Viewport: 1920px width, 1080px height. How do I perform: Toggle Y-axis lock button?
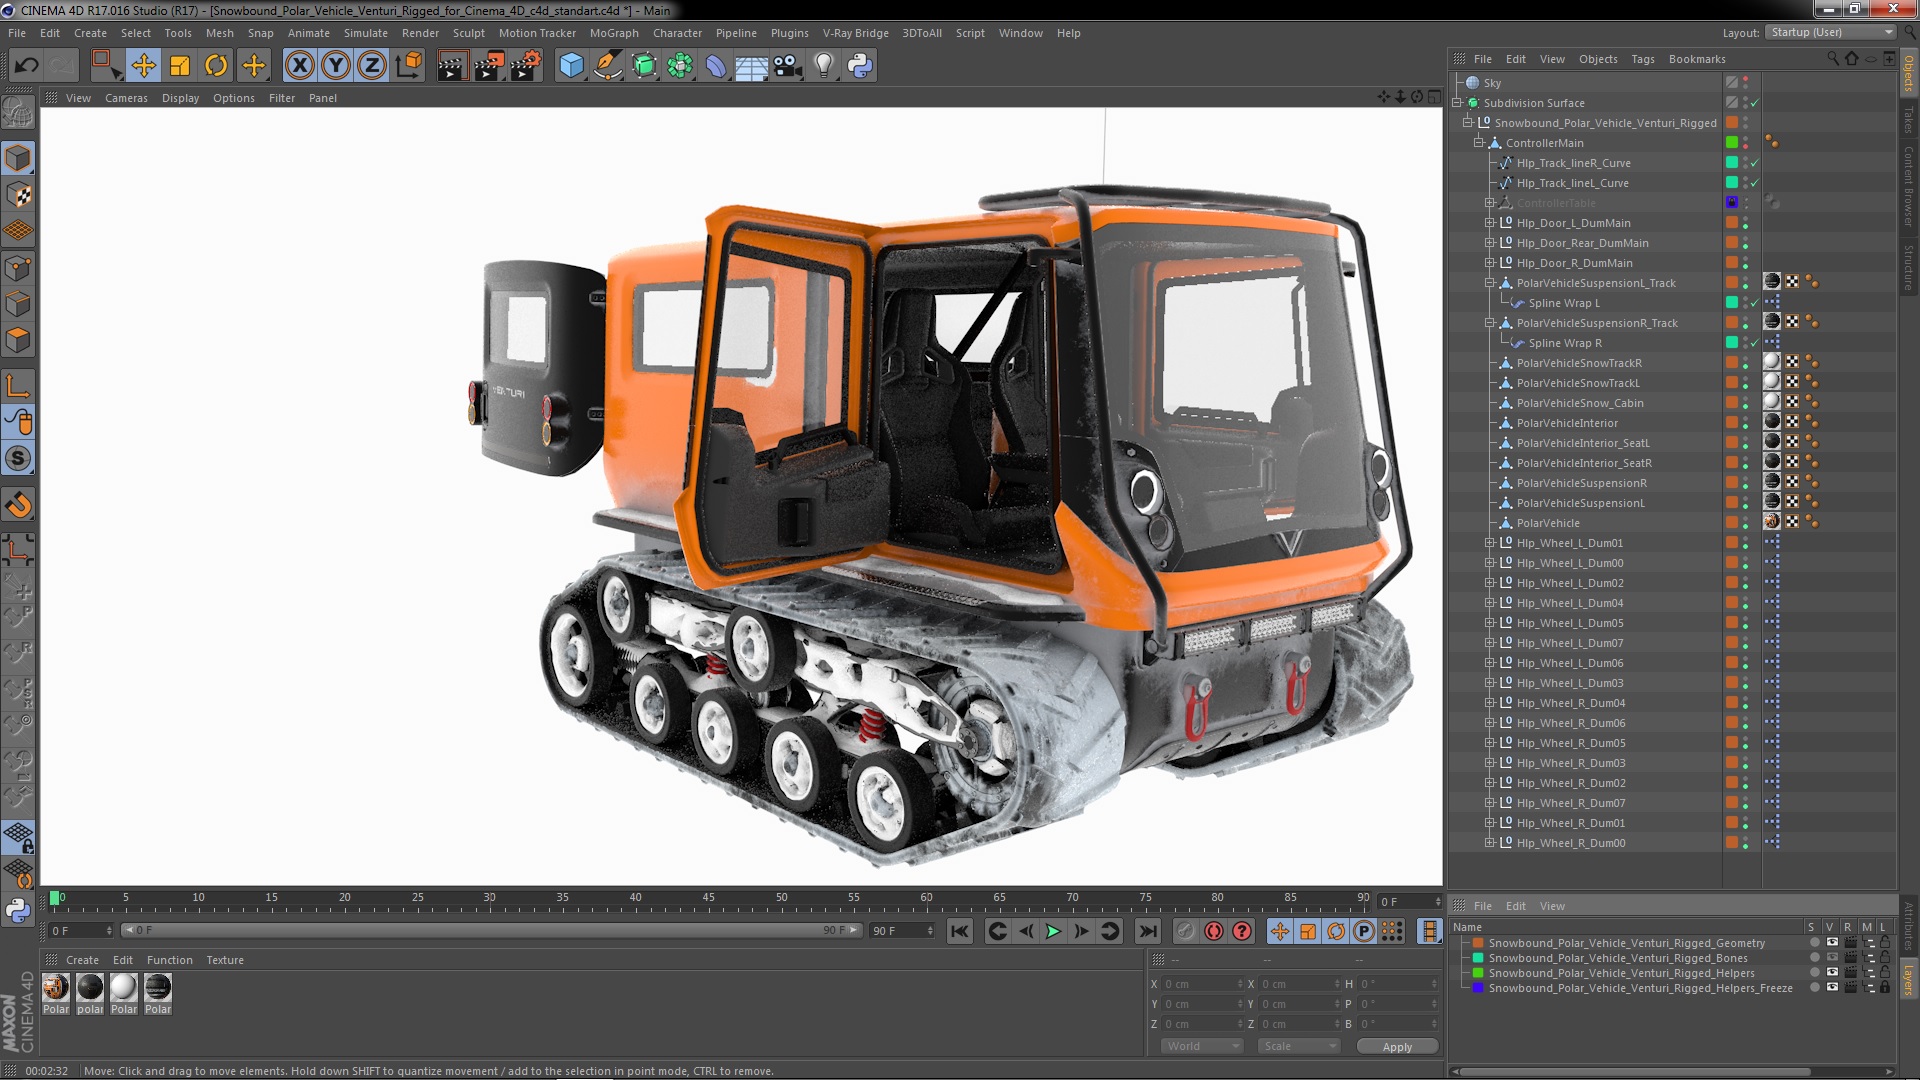pyautogui.click(x=336, y=66)
